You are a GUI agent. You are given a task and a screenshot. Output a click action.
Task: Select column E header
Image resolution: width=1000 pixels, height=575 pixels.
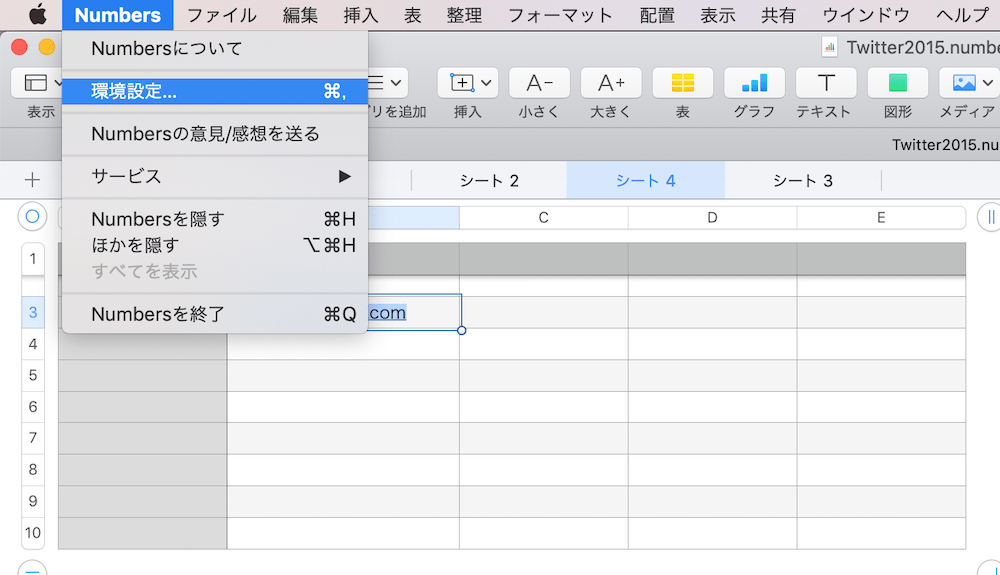click(x=881, y=217)
